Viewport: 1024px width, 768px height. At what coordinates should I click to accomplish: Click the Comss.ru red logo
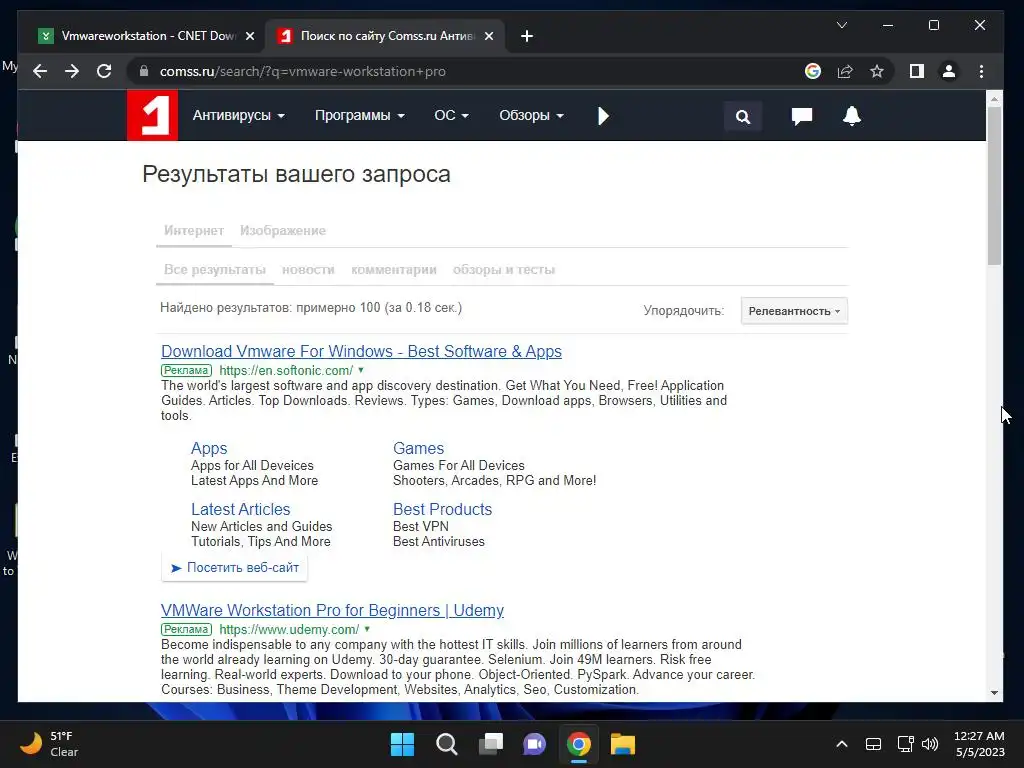click(152, 116)
